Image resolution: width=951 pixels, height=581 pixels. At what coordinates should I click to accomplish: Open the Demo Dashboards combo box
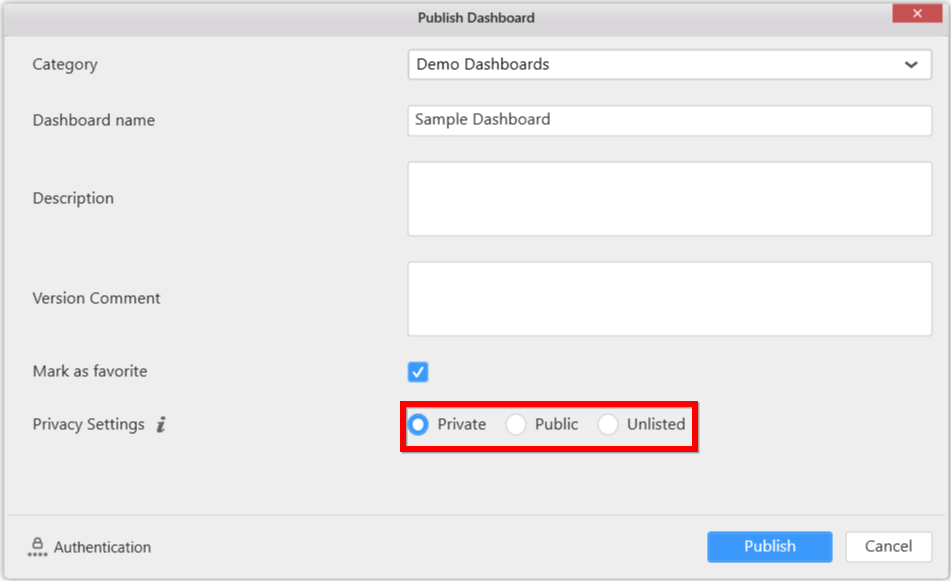pyautogui.click(x=650, y=65)
